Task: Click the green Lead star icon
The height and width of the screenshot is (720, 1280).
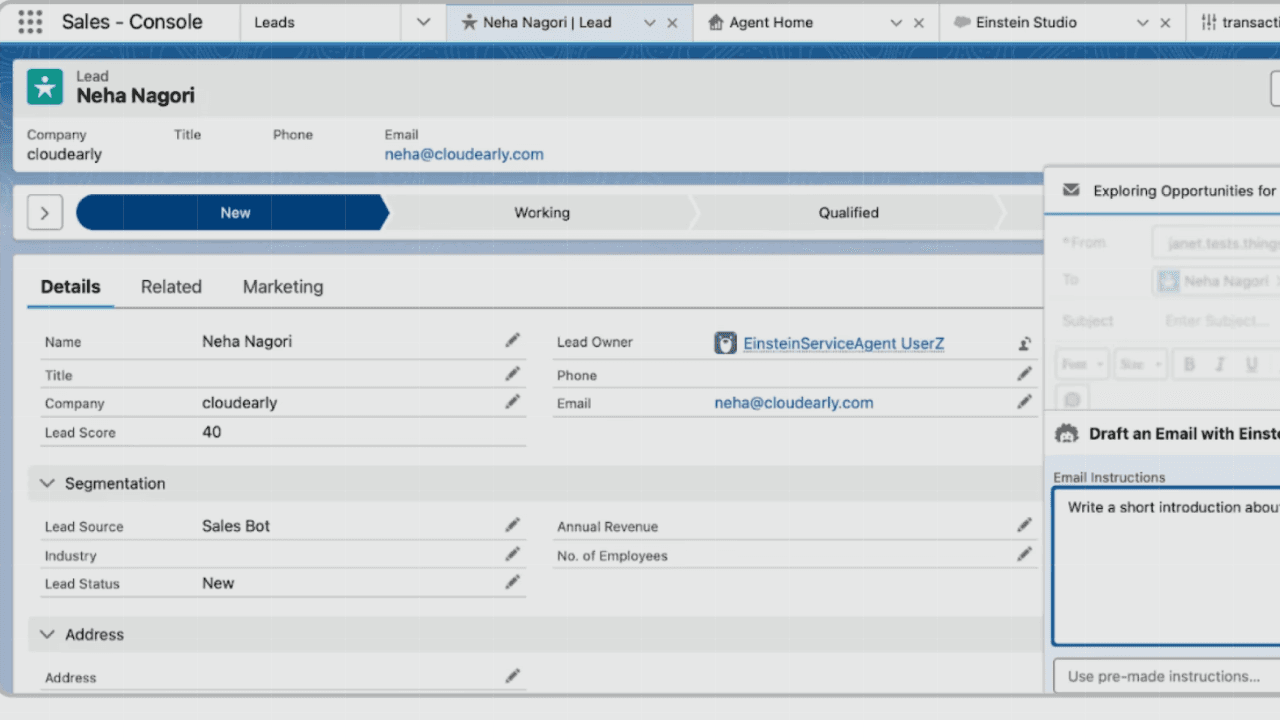Action: pos(45,87)
